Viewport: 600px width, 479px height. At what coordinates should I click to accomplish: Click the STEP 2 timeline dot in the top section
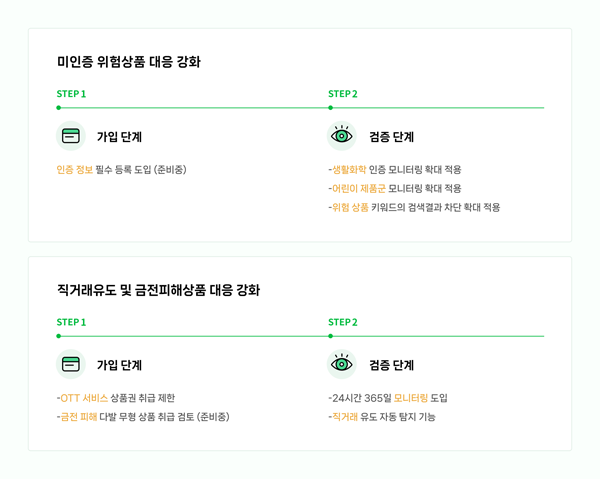pos(331,108)
